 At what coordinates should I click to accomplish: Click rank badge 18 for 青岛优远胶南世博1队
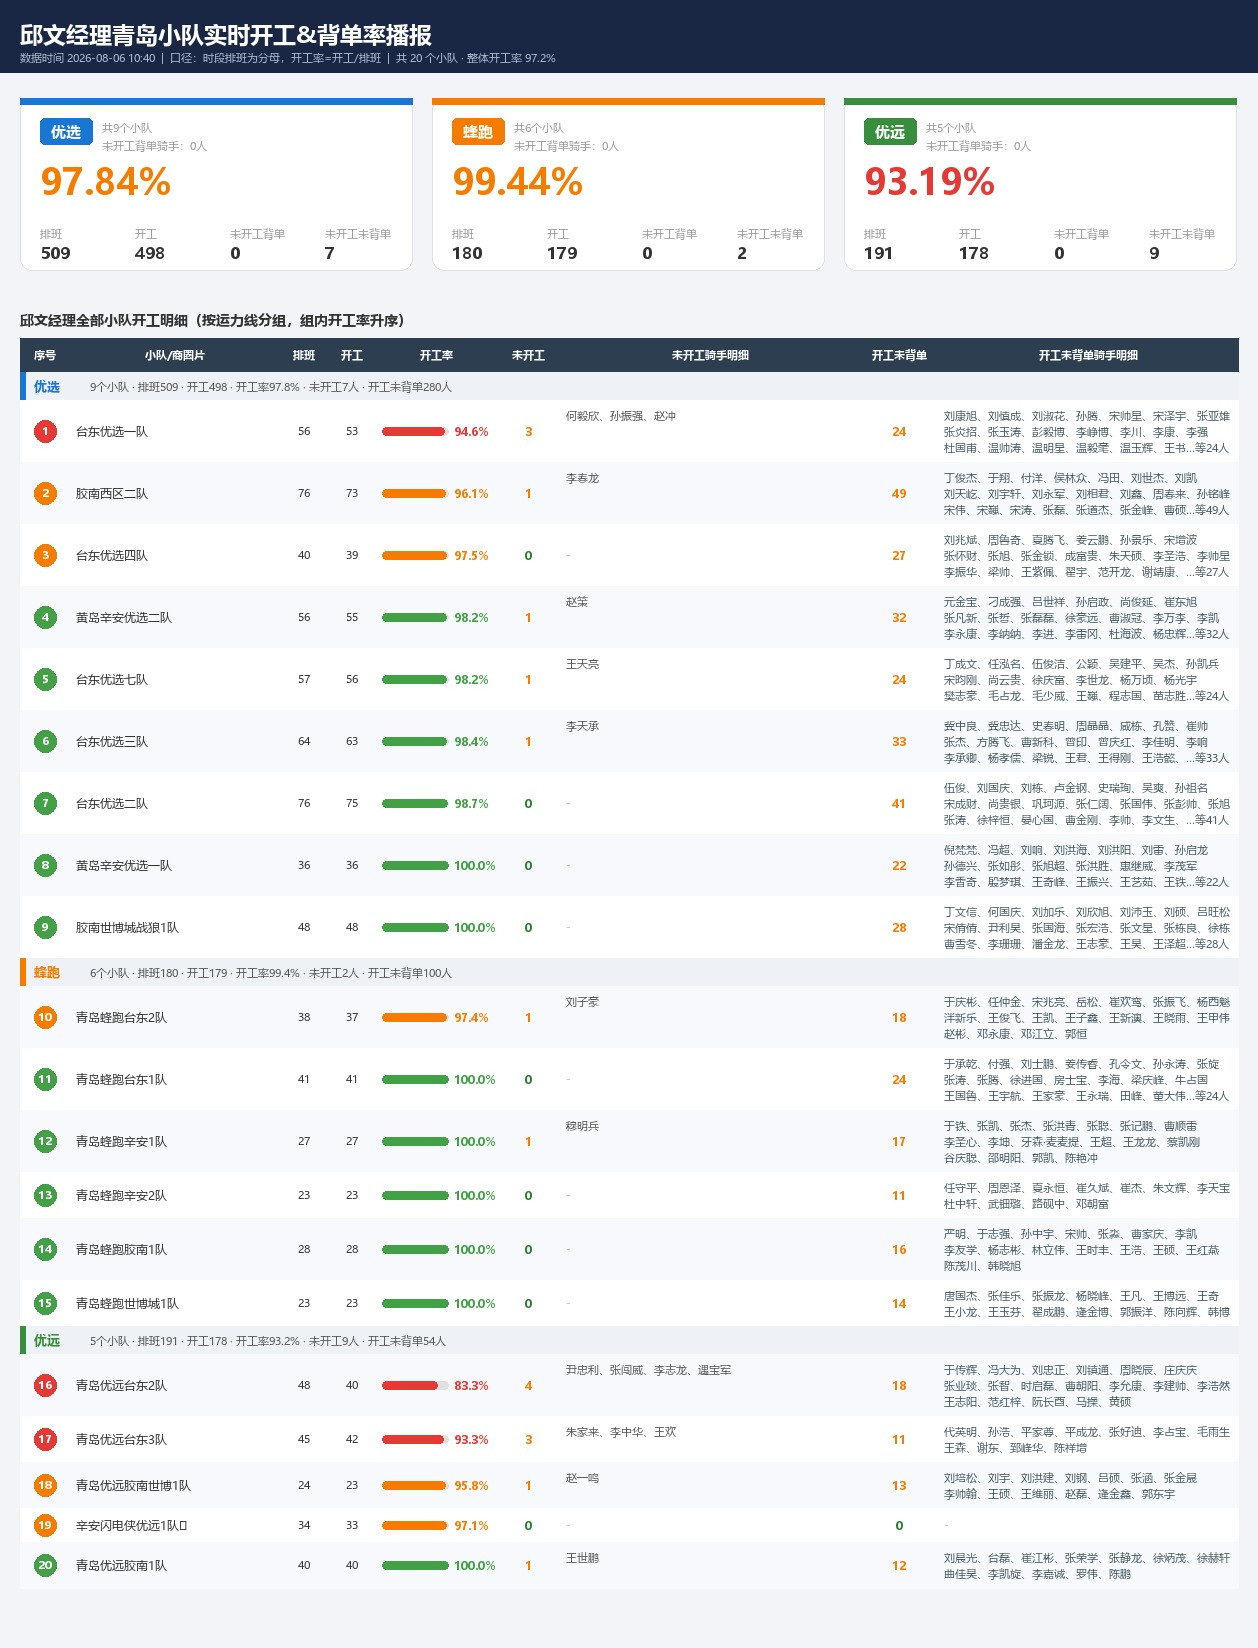(45, 1485)
